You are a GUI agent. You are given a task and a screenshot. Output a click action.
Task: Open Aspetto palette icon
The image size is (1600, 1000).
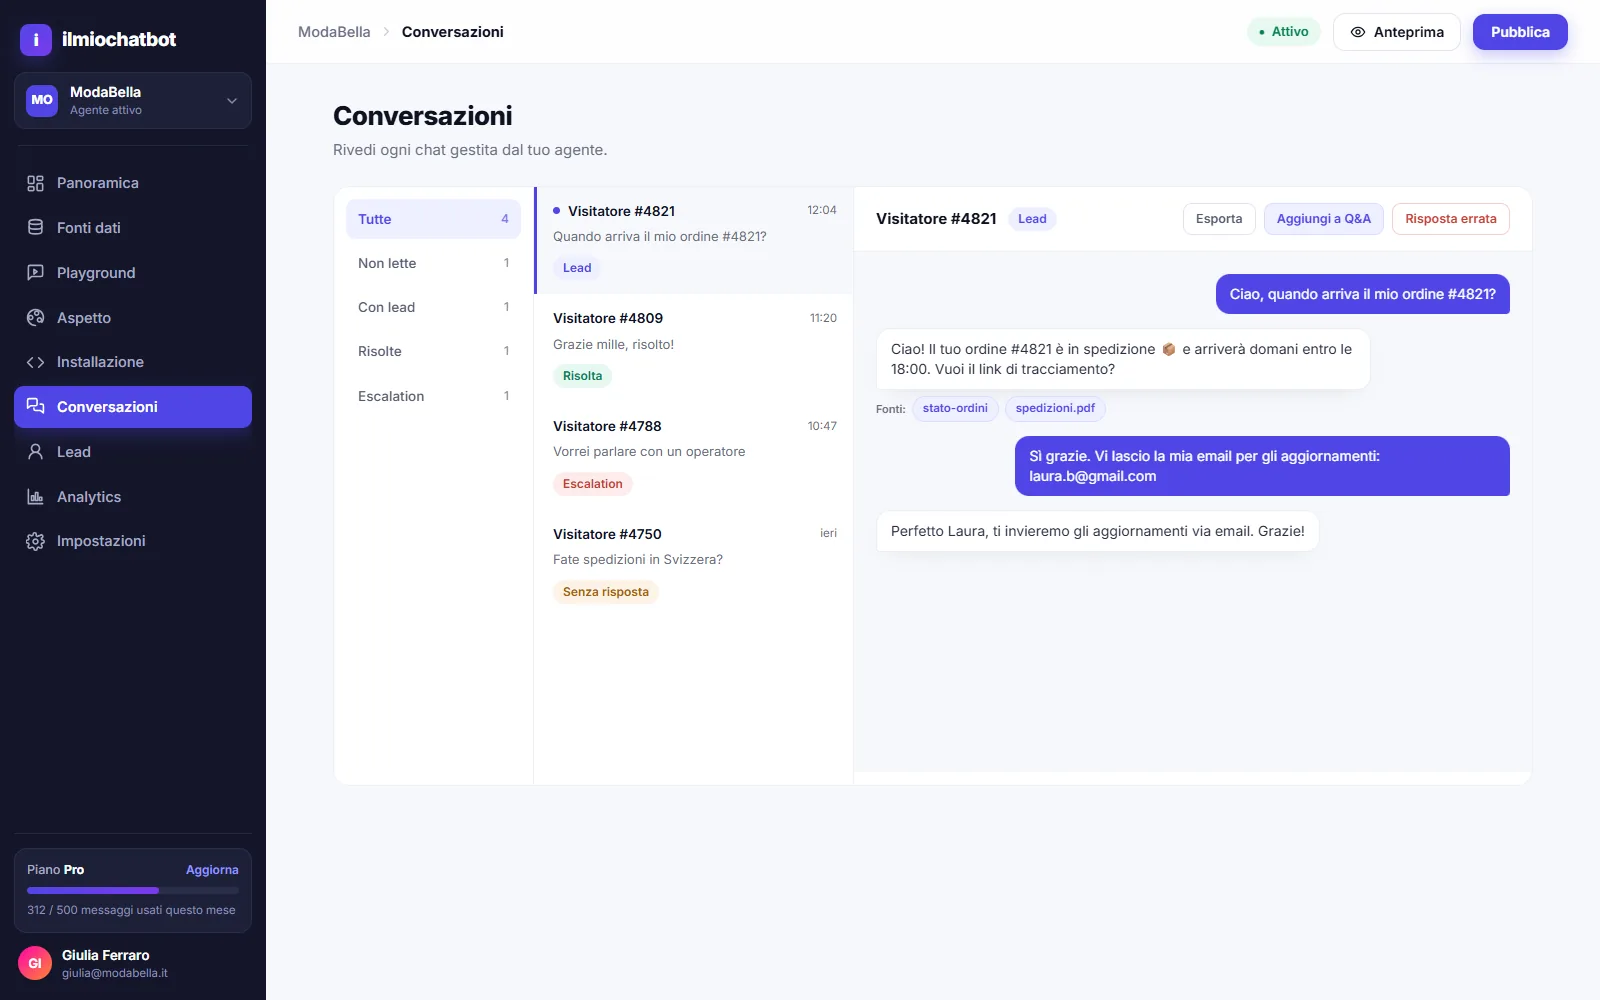36,318
